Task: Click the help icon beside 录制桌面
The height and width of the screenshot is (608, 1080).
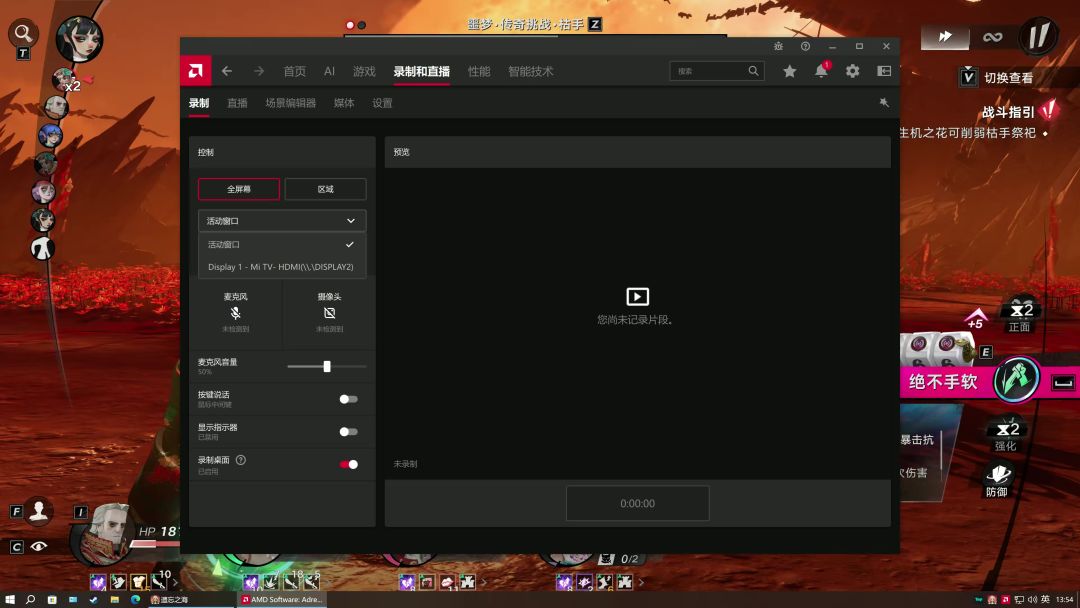Action: (240, 460)
